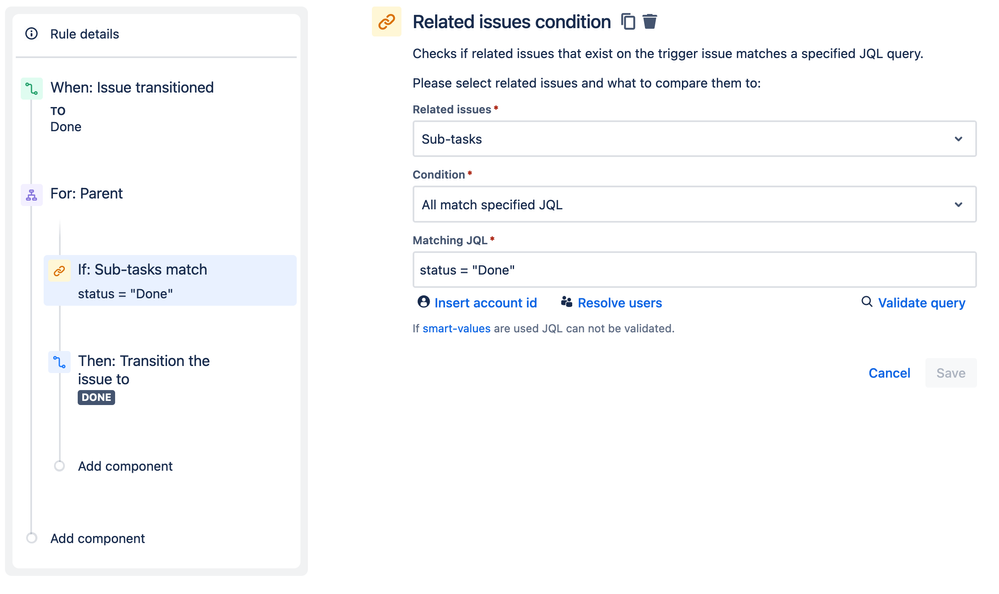The image size is (999, 594).
Task: Click the purple For: Parent branch icon
Action: (31, 195)
